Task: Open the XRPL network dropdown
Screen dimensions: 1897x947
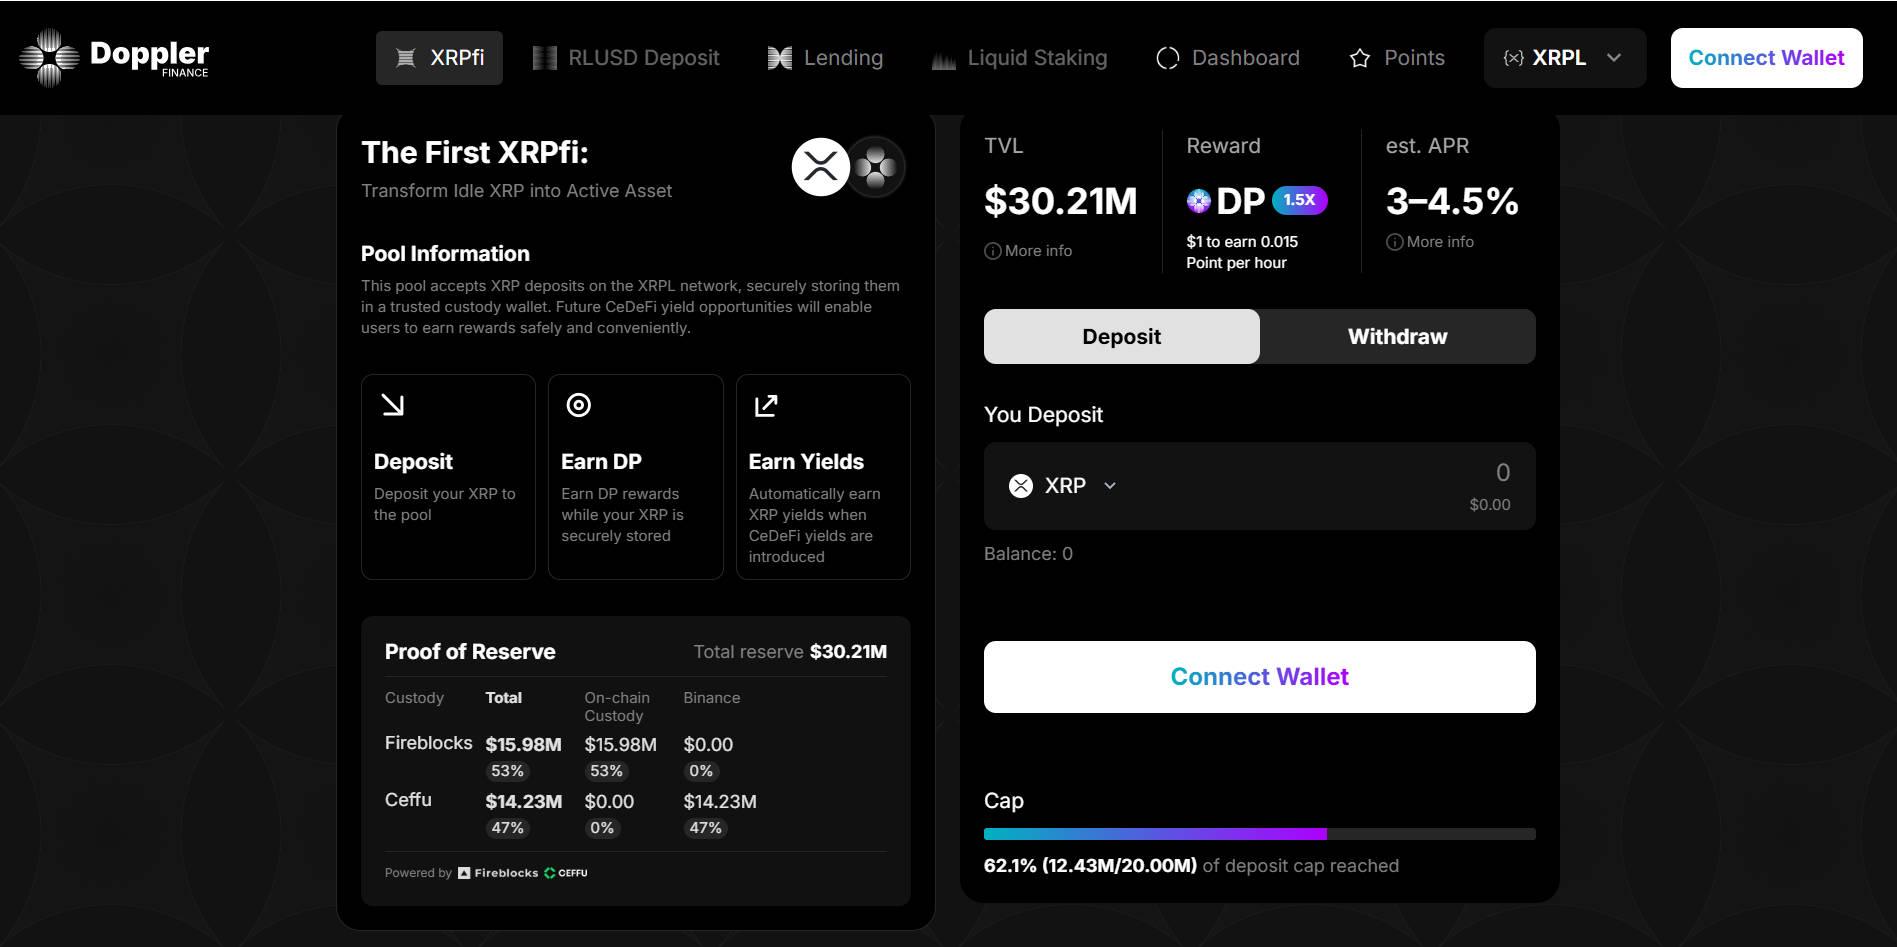Action: pyautogui.click(x=1563, y=57)
